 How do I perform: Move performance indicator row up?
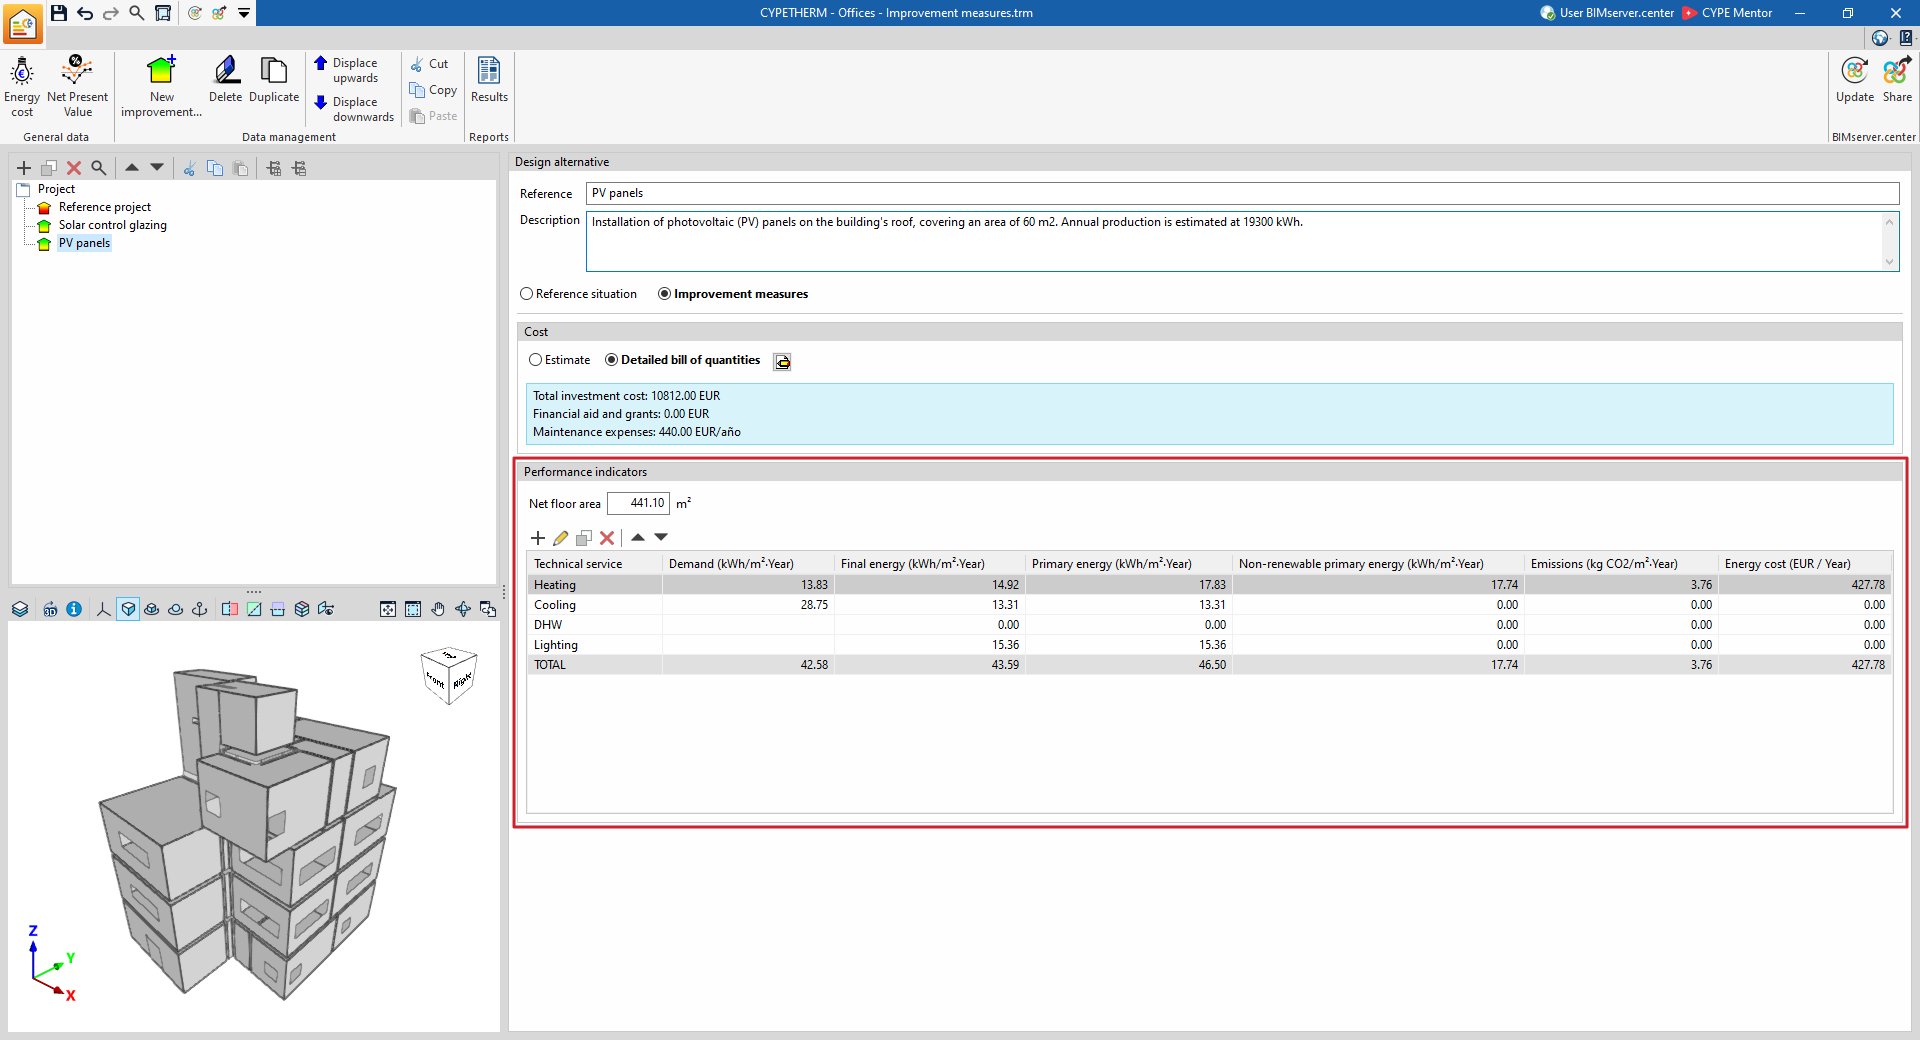pos(638,538)
